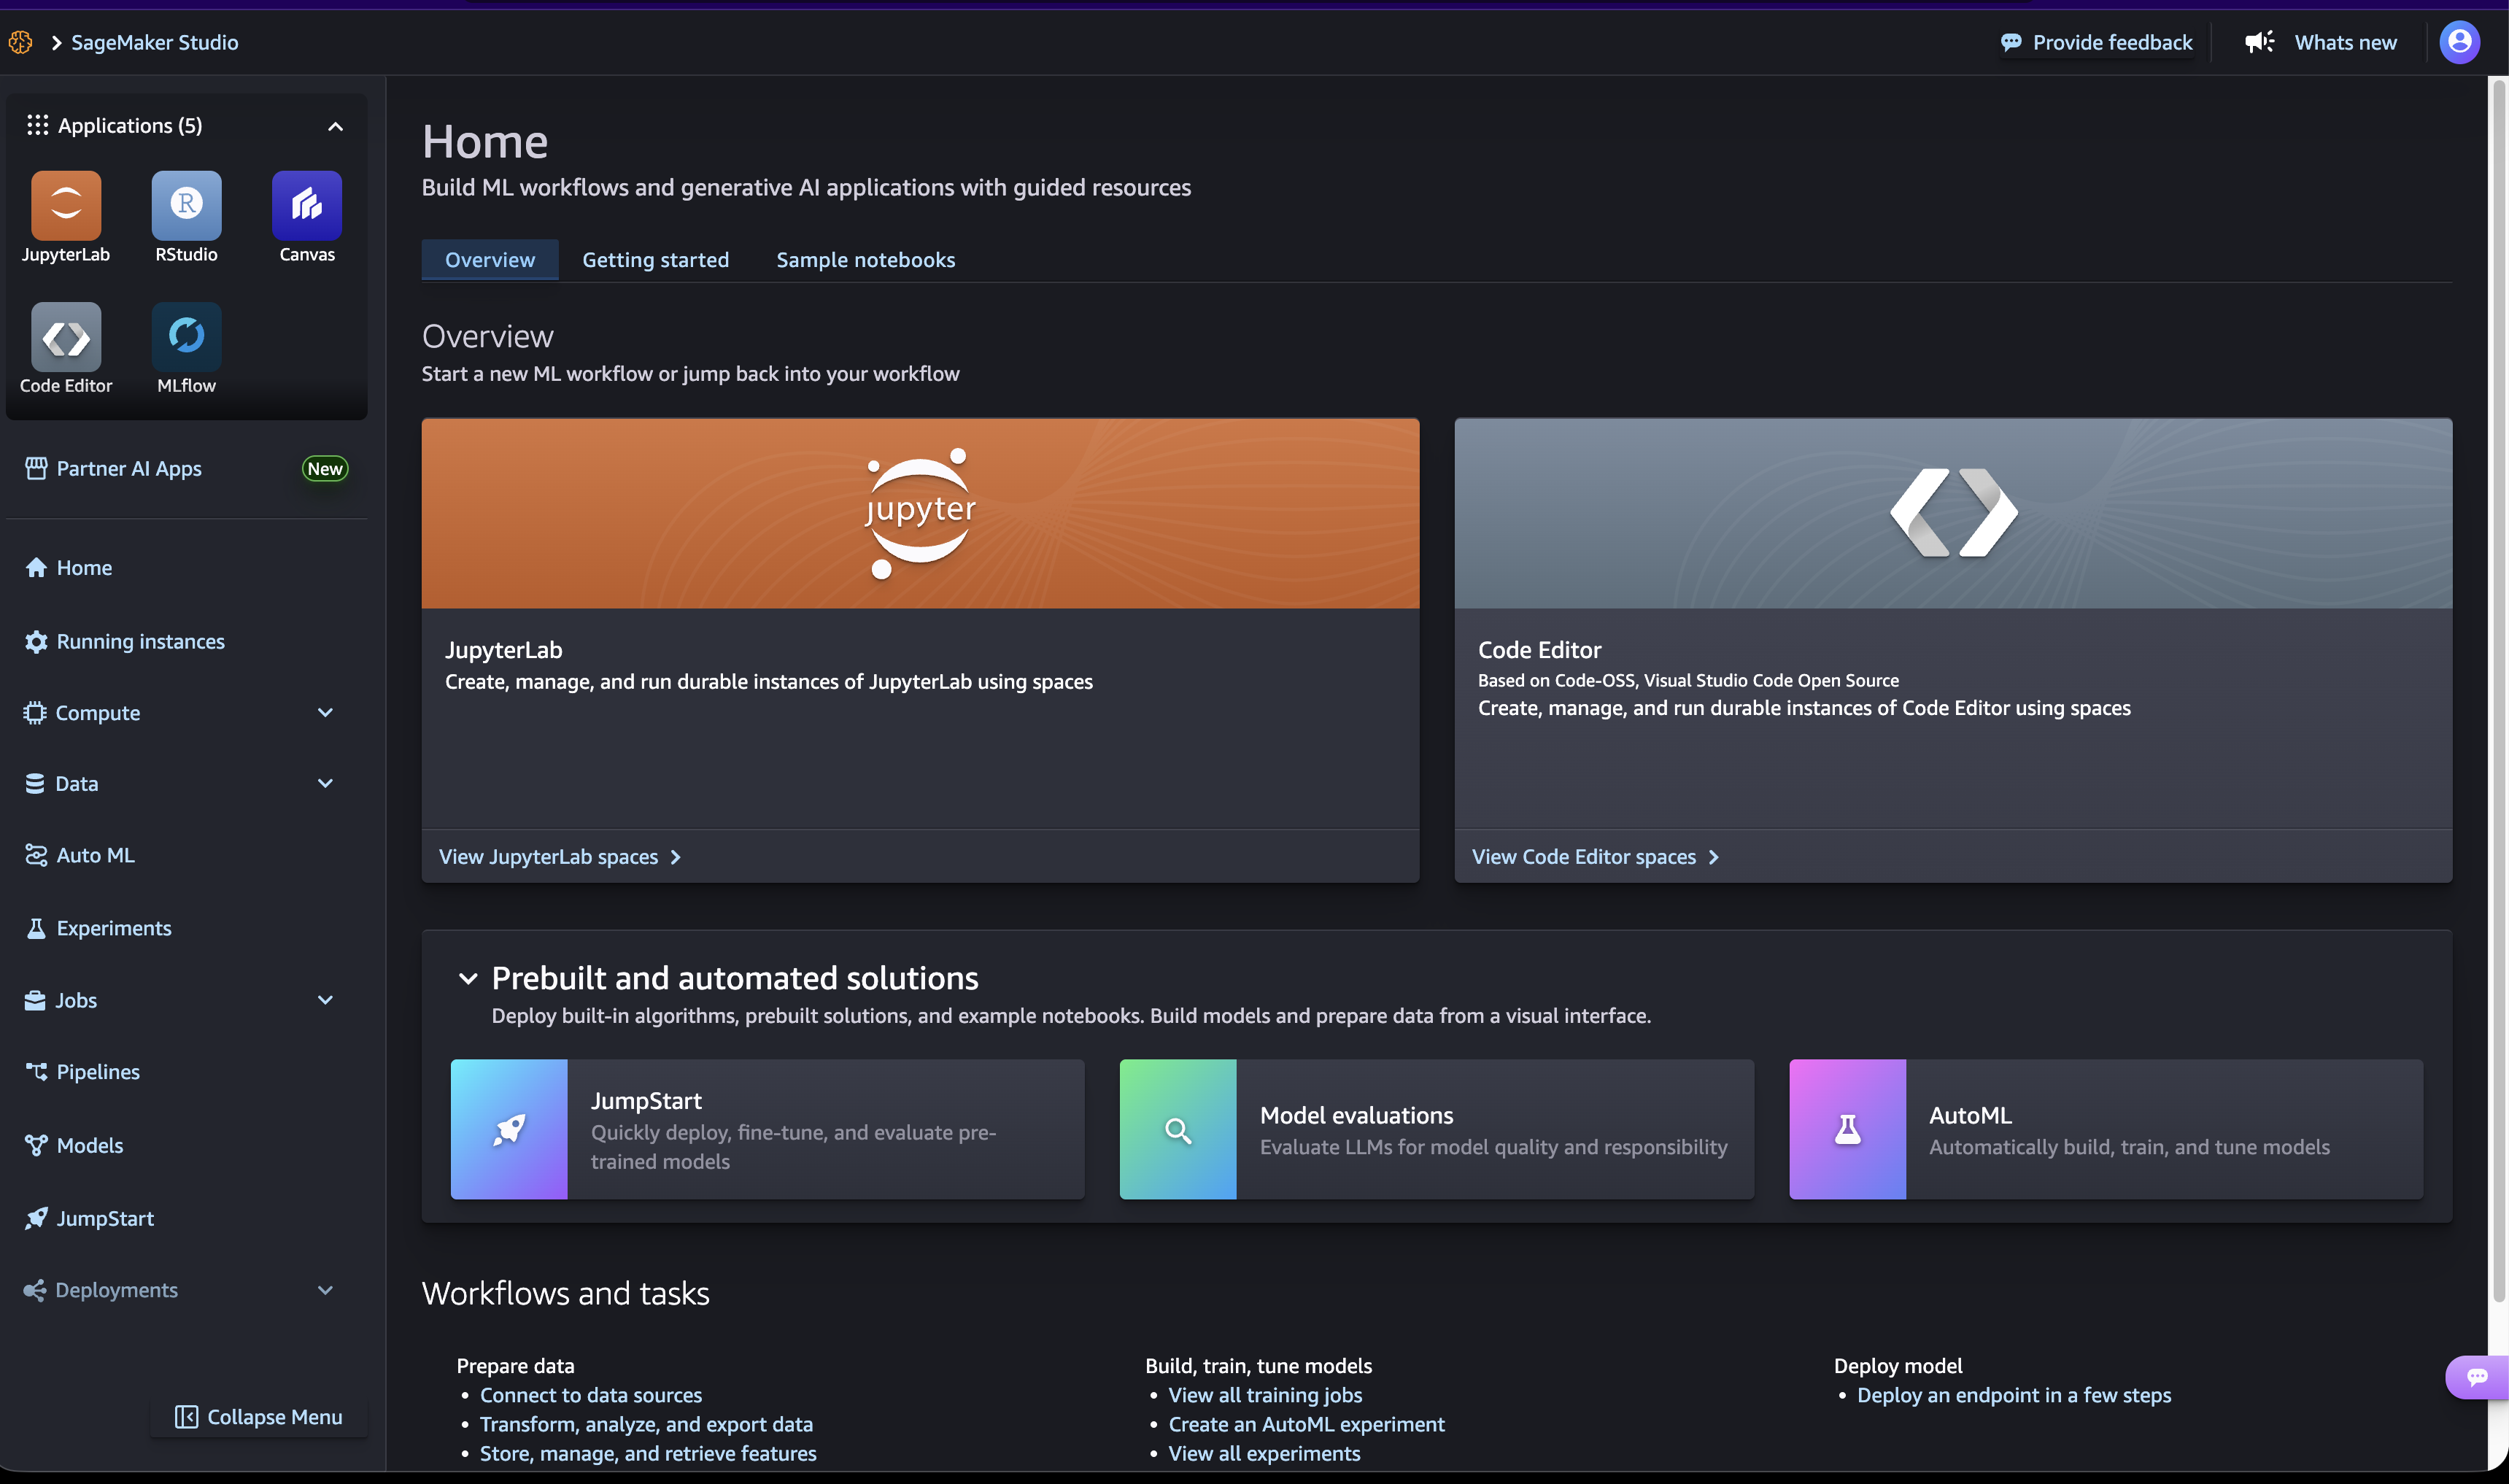Image resolution: width=2509 pixels, height=1484 pixels.
Task: Click the AutoML flask tile icon
Action: click(x=1847, y=1129)
